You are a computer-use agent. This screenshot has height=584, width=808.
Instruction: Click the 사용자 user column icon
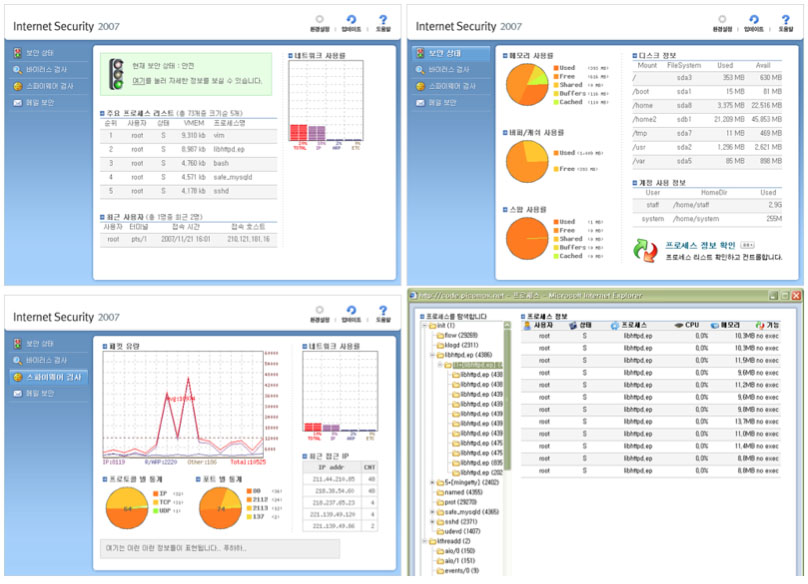coord(527,326)
